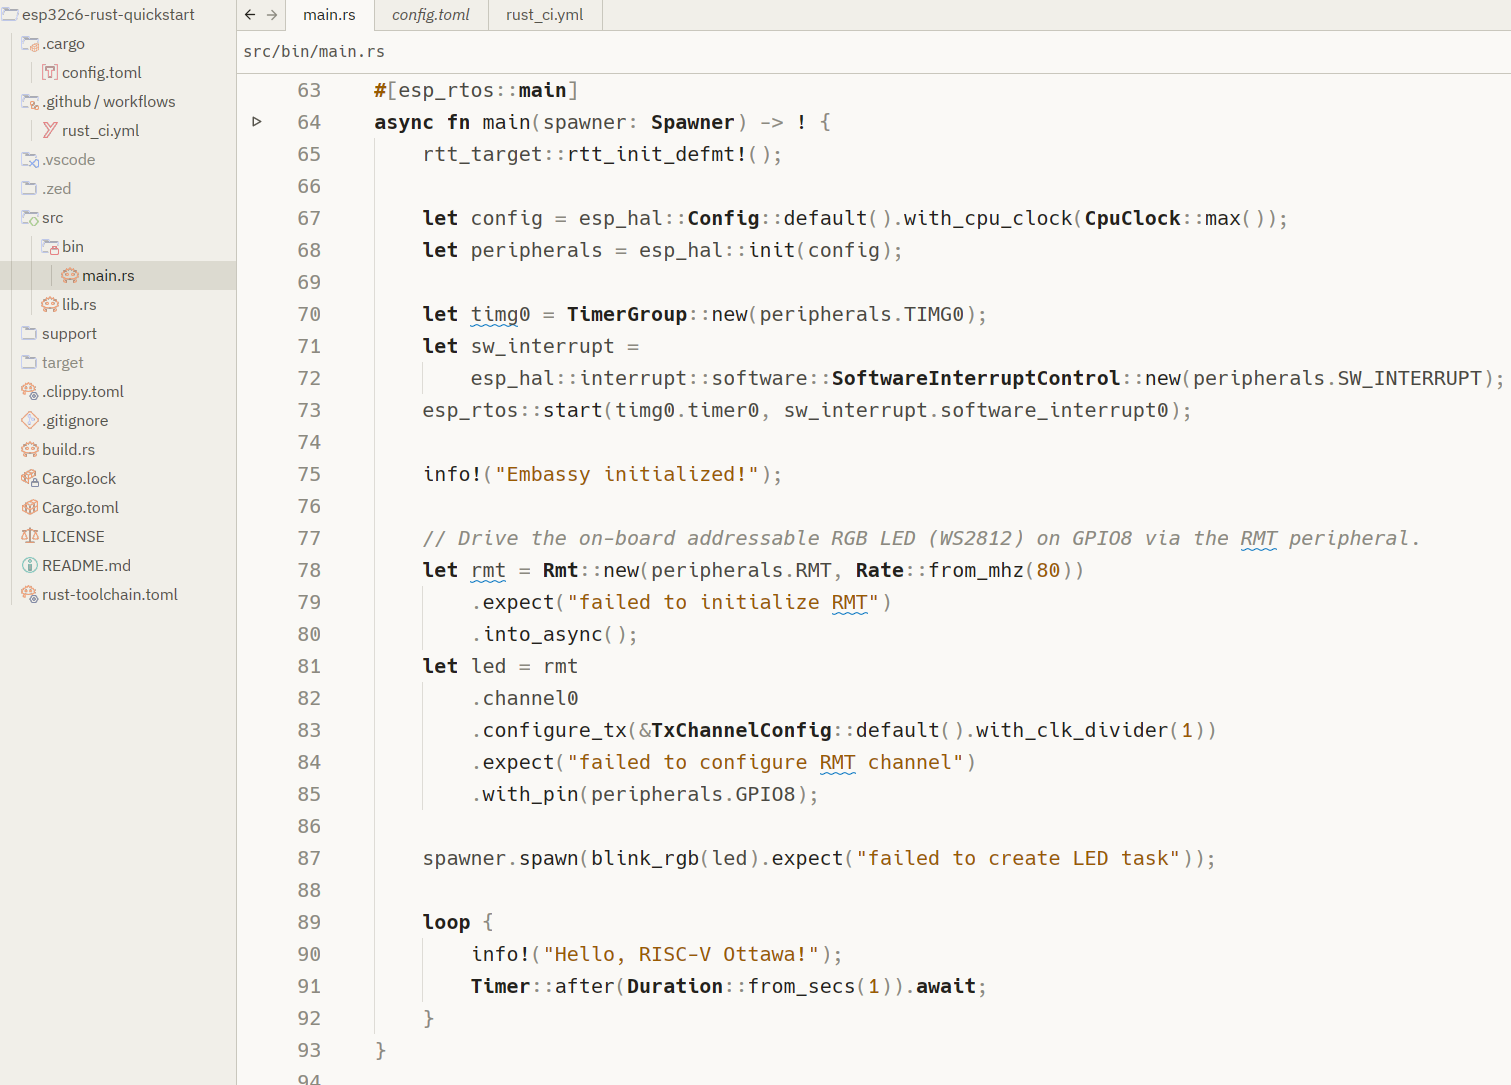Screen dimensions: 1511x1085
Task: Switch to the main.rs tab
Action: tap(330, 15)
